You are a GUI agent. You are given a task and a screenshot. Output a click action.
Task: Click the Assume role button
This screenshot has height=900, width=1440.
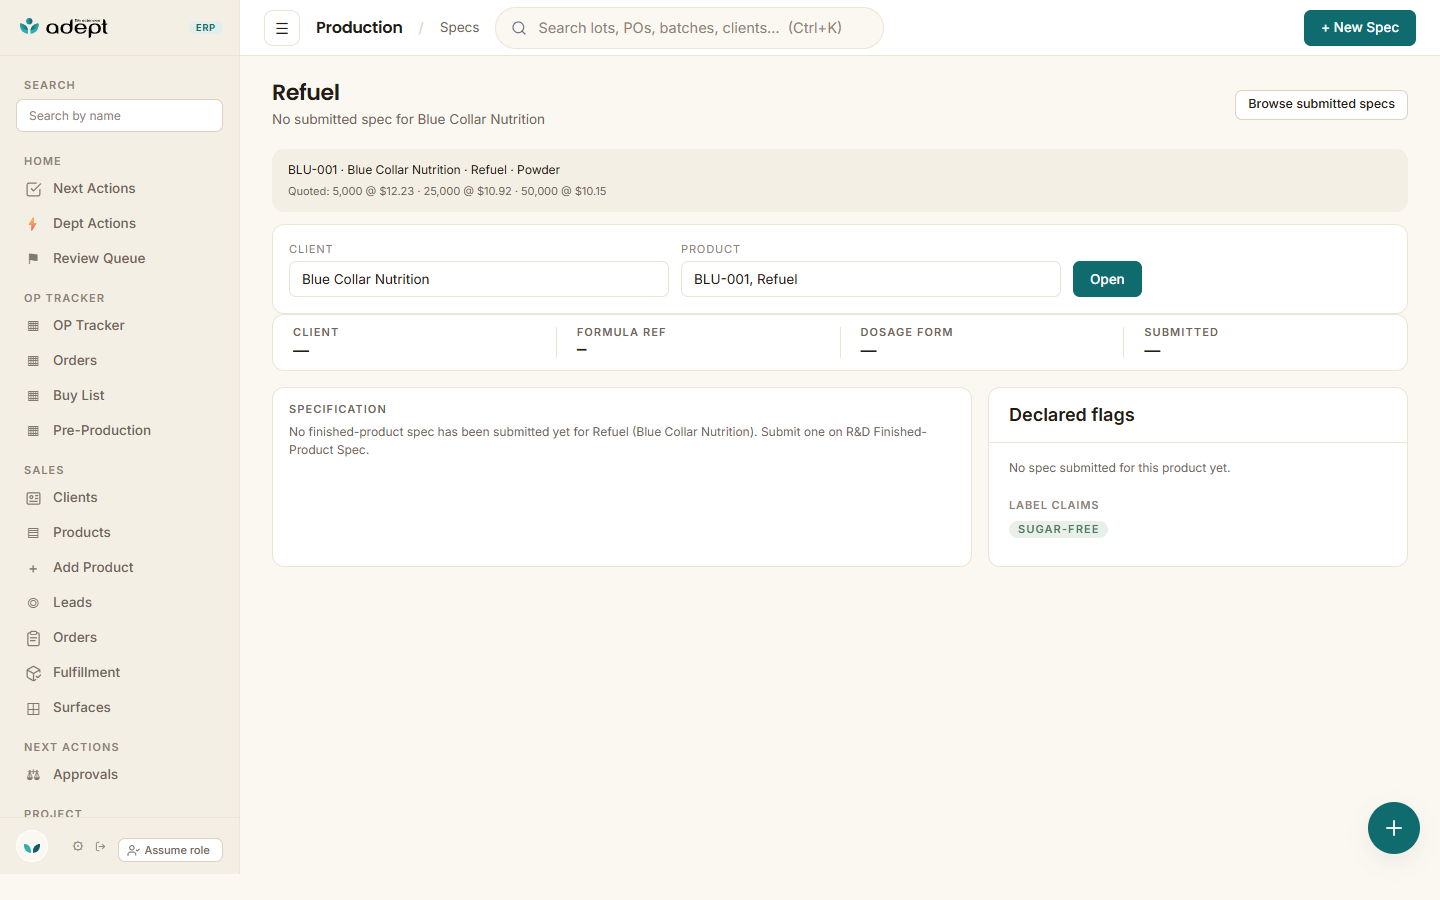(170, 850)
